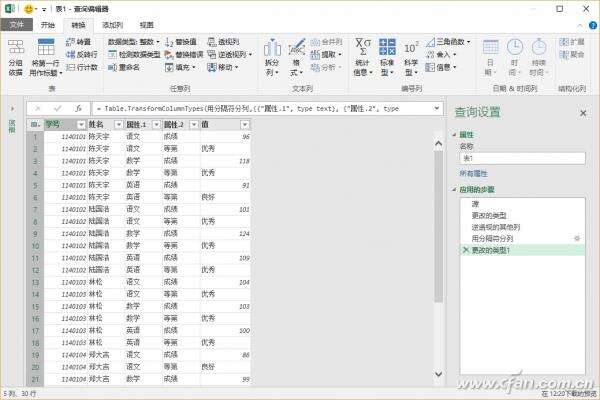Click the 行计数 (Count Rows) button

[82, 67]
